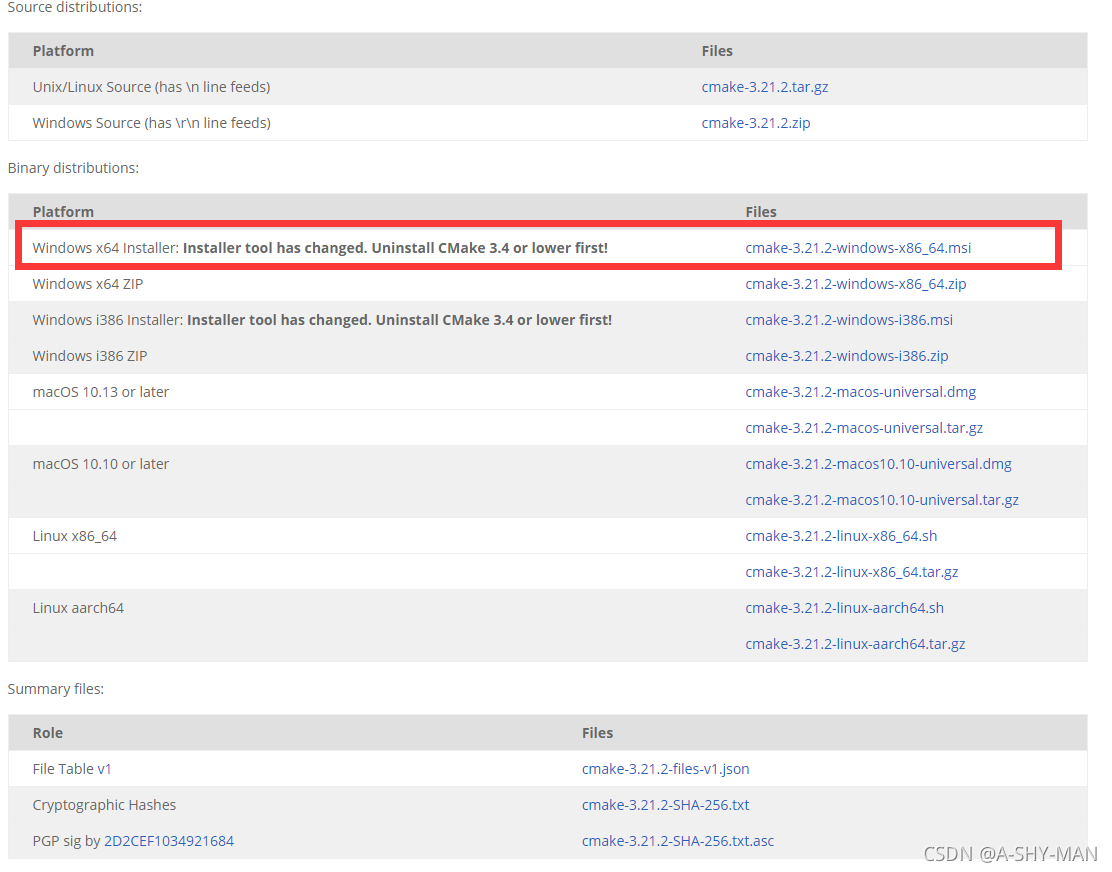The height and width of the screenshot is (872, 1112).
Task: Select 'Windows Source (has \r\n line feeds)' text
Action: (x=152, y=123)
